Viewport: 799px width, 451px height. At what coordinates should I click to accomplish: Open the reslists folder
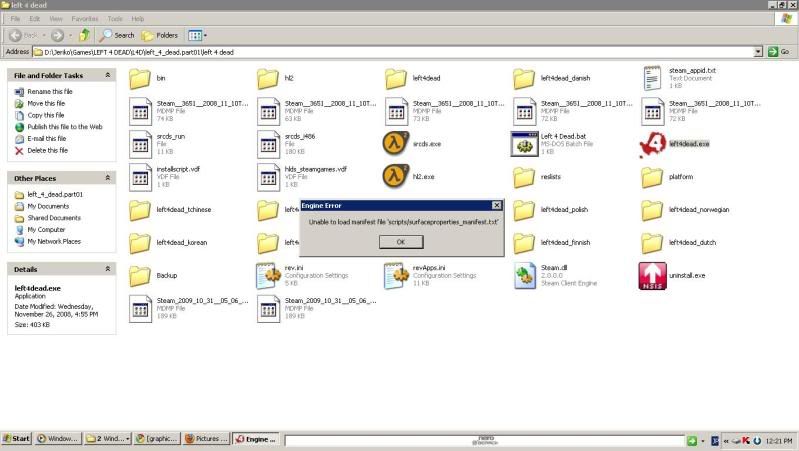coord(524,177)
